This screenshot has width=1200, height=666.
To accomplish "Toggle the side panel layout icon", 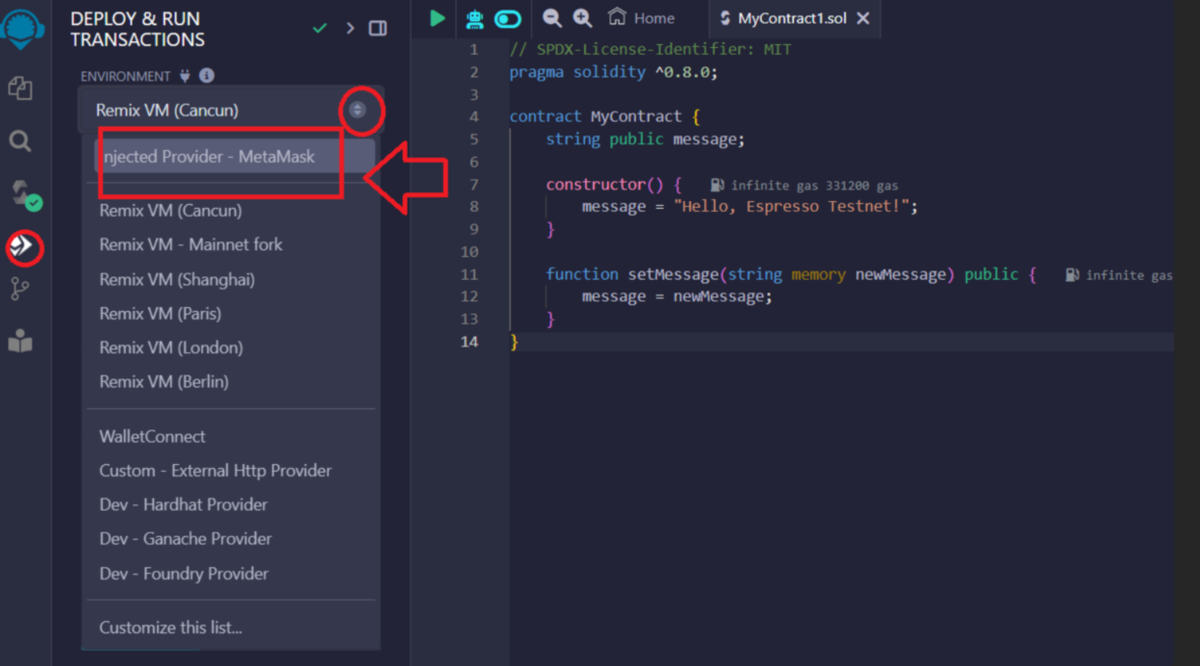I will pos(378,28).
